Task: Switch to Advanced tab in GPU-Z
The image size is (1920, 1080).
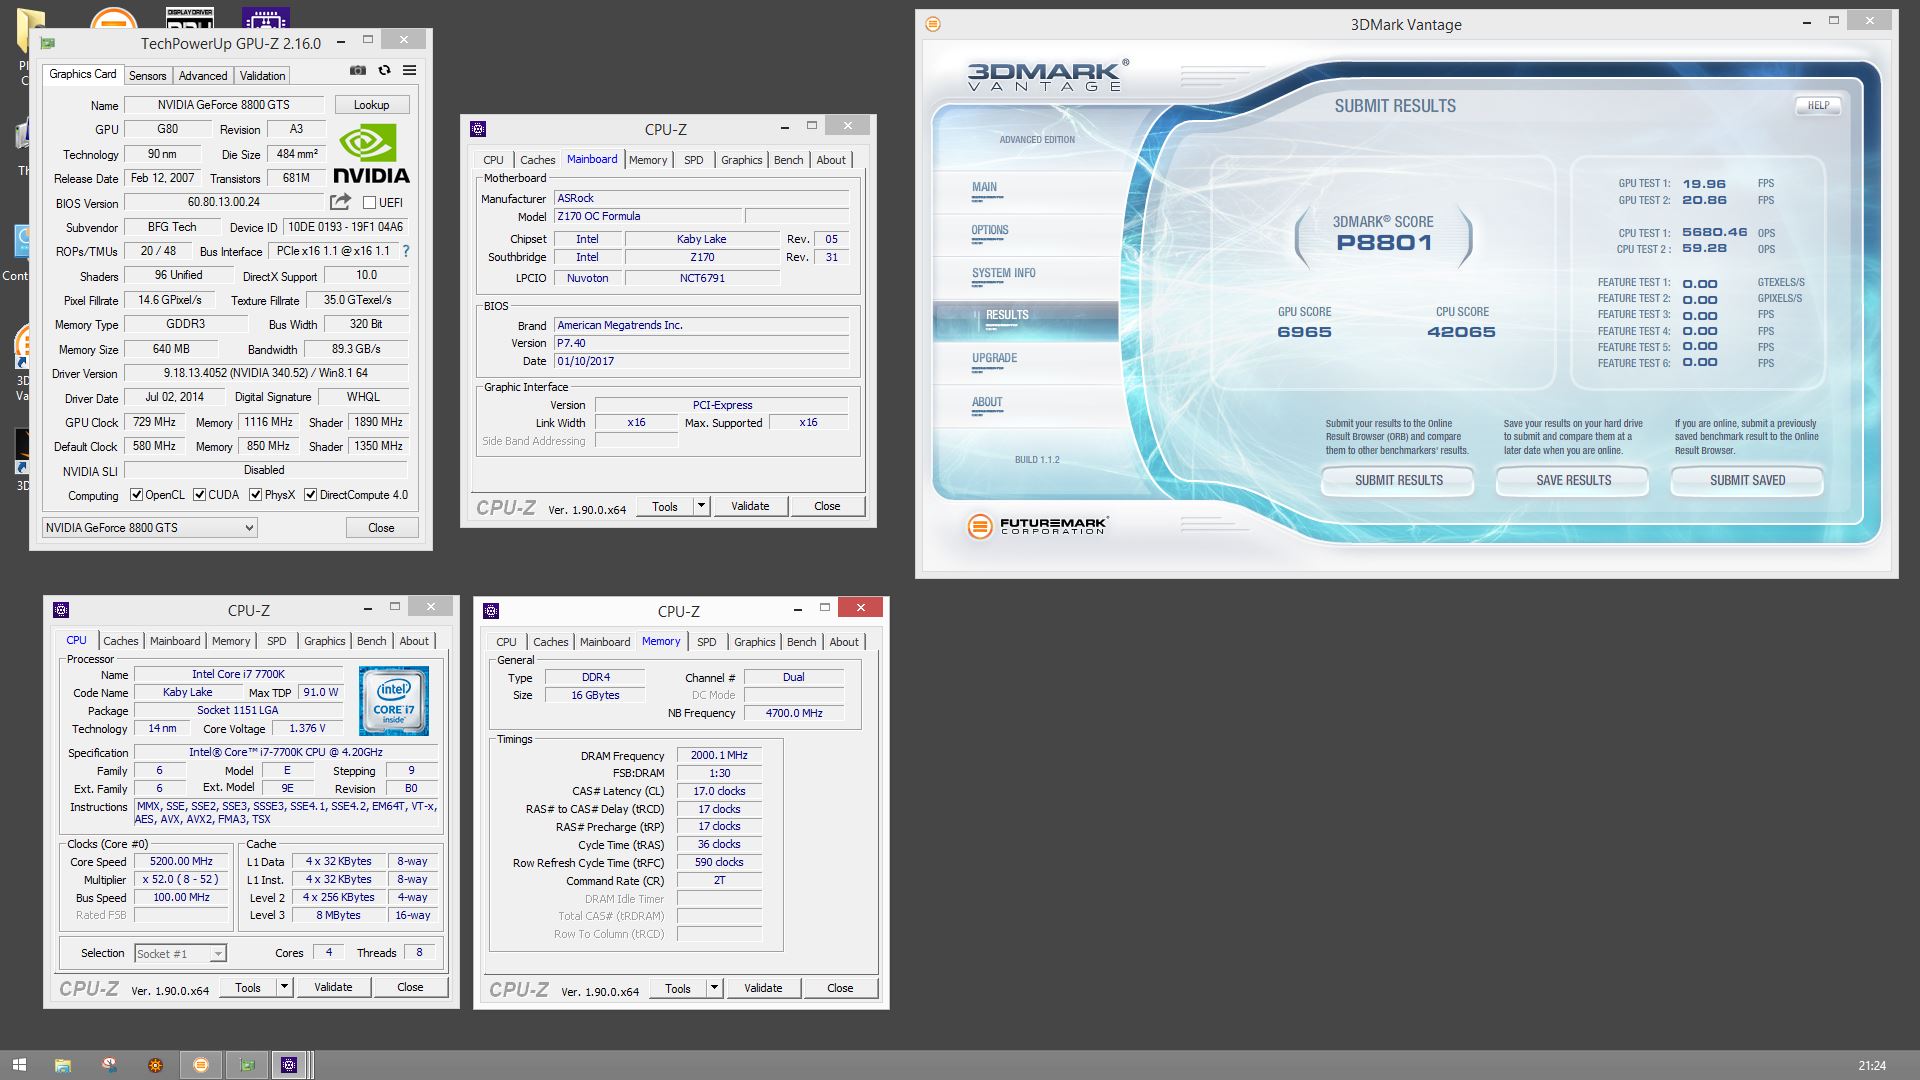Action: 203,76
